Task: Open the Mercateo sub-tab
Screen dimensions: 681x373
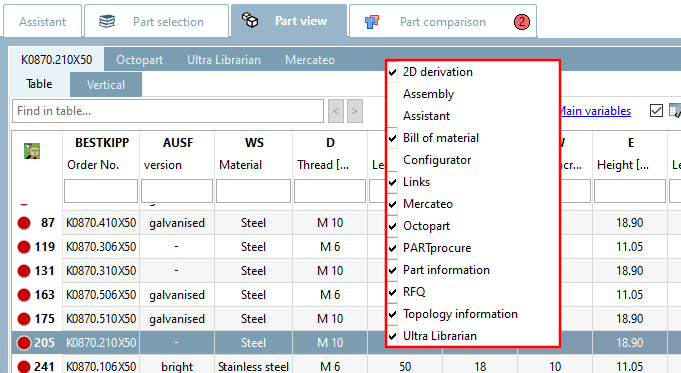Action: pyautogui.click(x=310, y=60)
